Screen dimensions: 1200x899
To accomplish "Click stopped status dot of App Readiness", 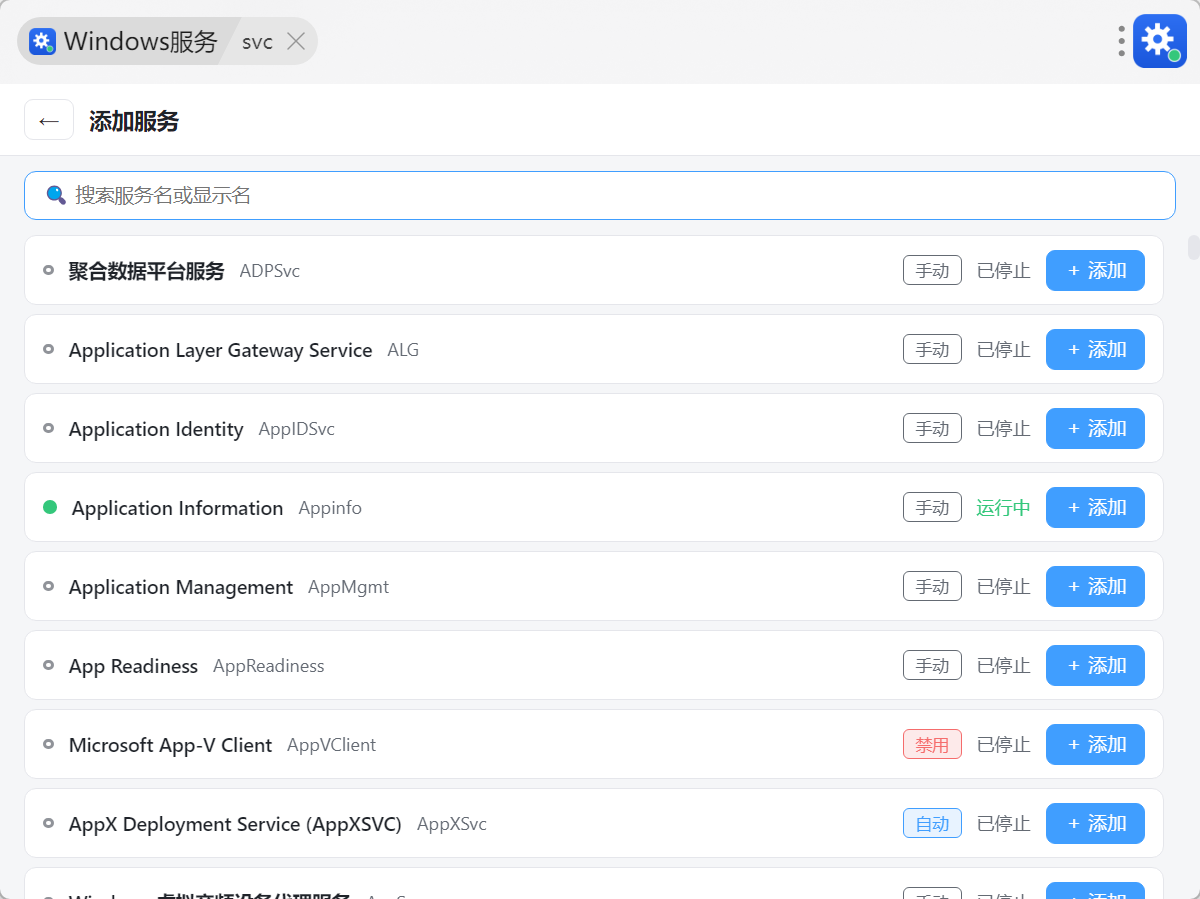I will point(48,665).
